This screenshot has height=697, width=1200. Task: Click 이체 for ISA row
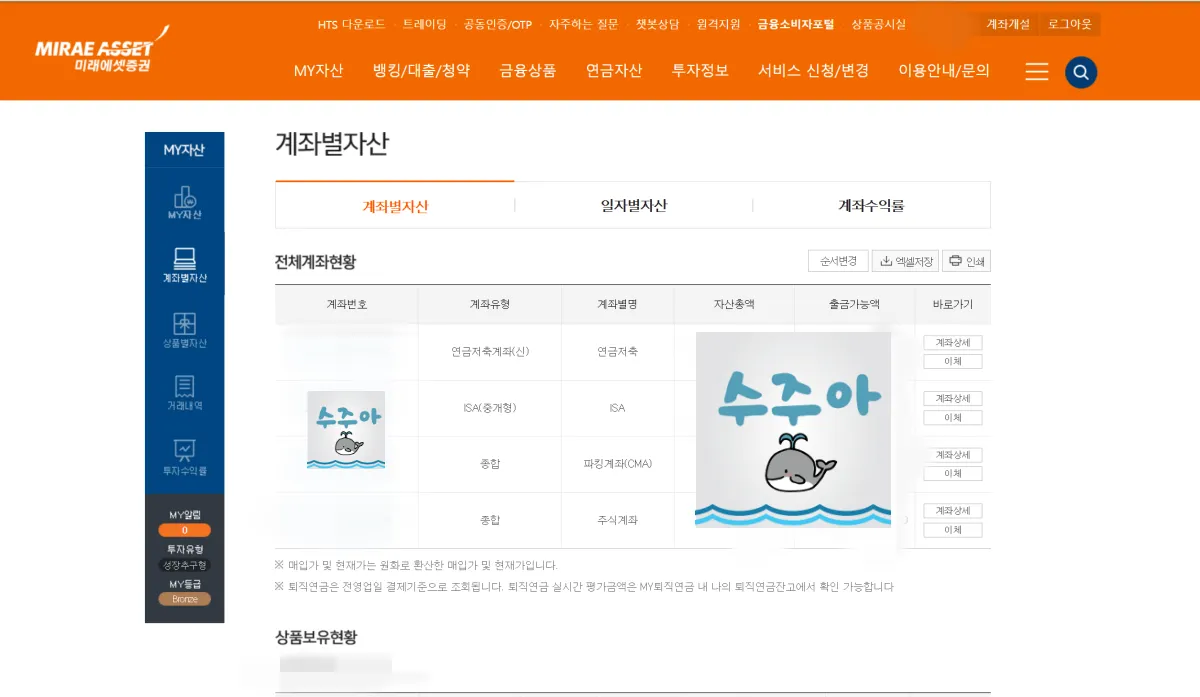953,417
